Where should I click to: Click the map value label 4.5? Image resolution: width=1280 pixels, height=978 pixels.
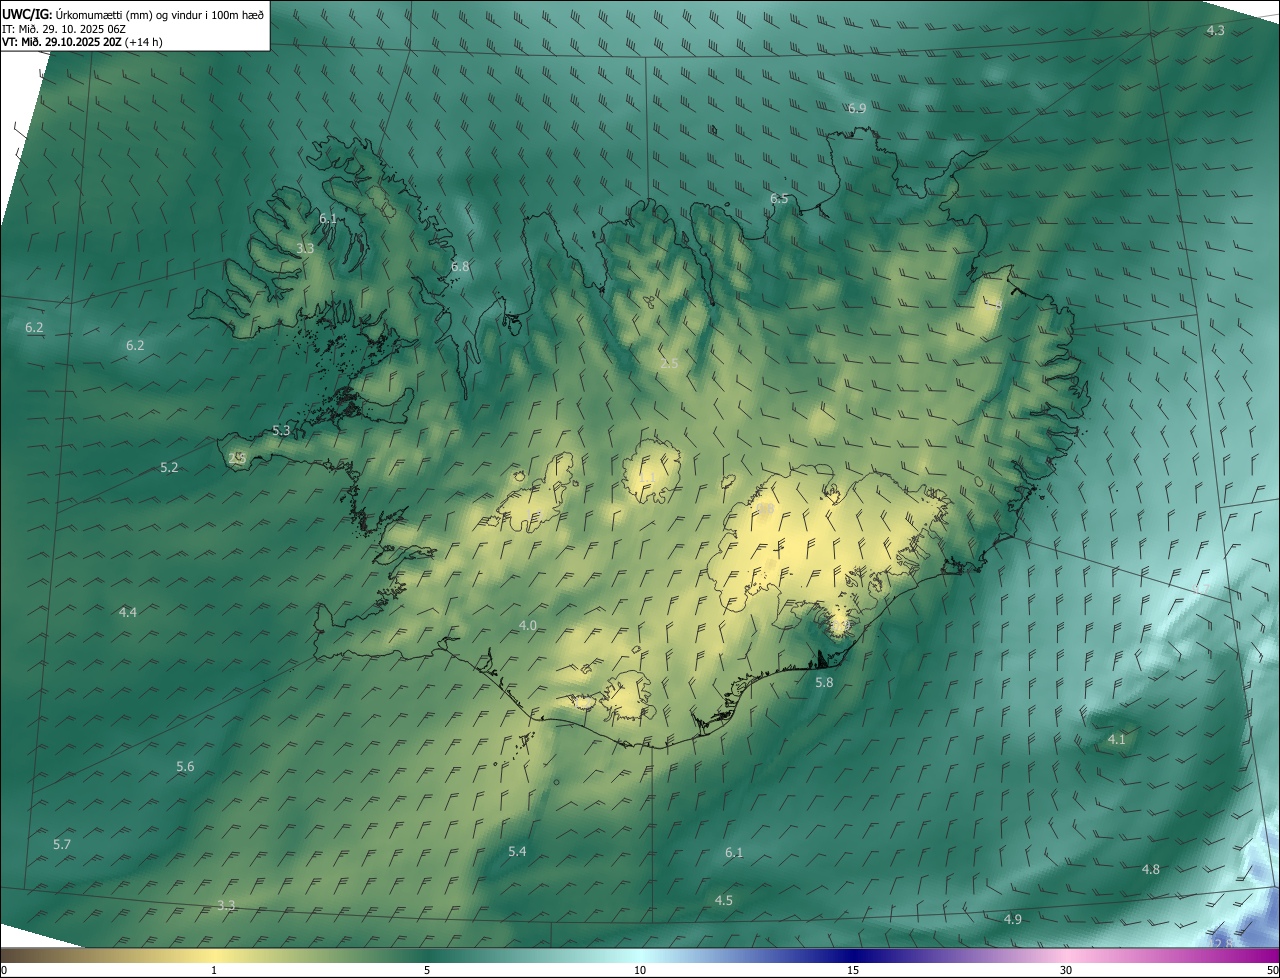(723, 901)
